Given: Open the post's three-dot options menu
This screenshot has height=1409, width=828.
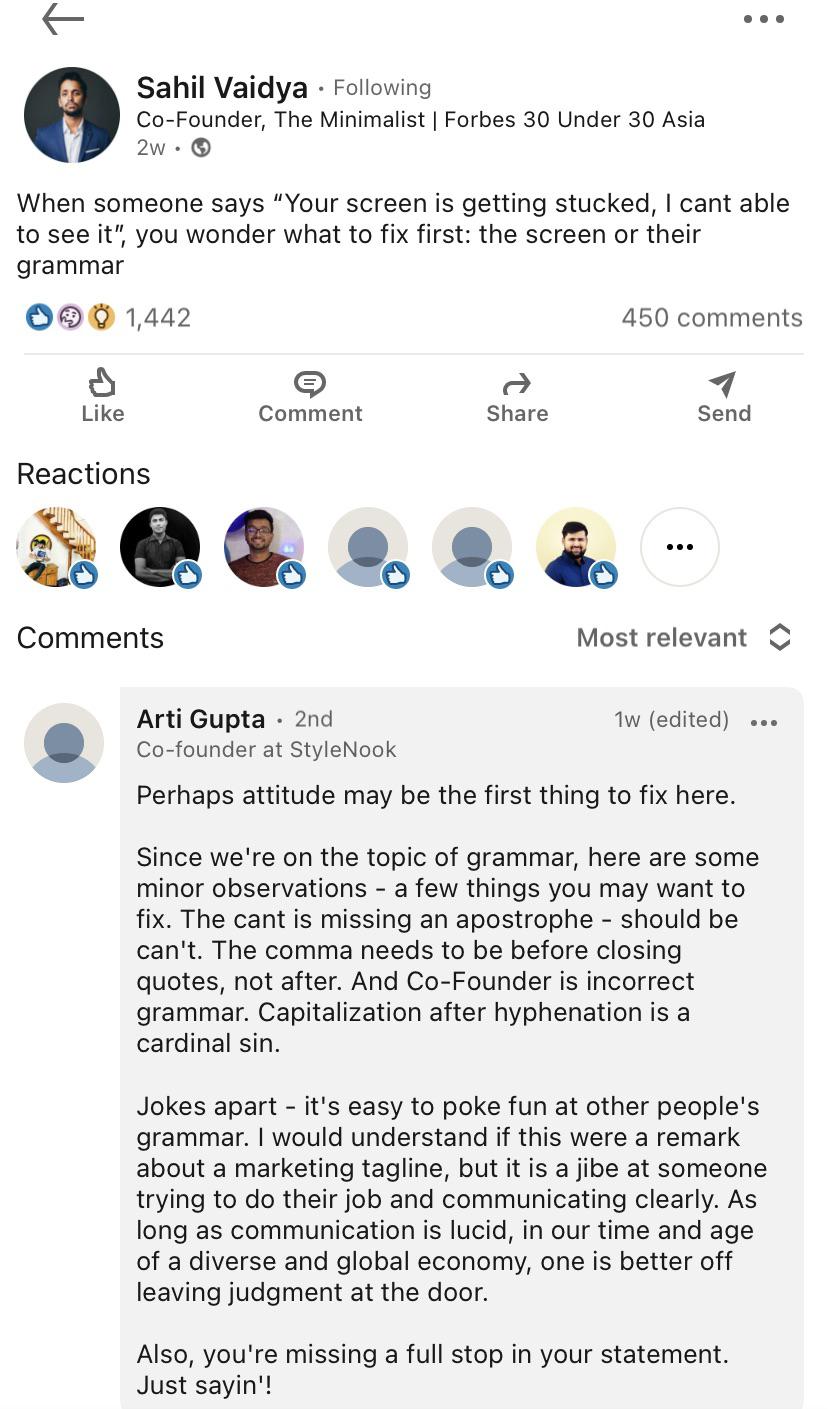Looking at the screenshot, I should click(x=763, y=19).
